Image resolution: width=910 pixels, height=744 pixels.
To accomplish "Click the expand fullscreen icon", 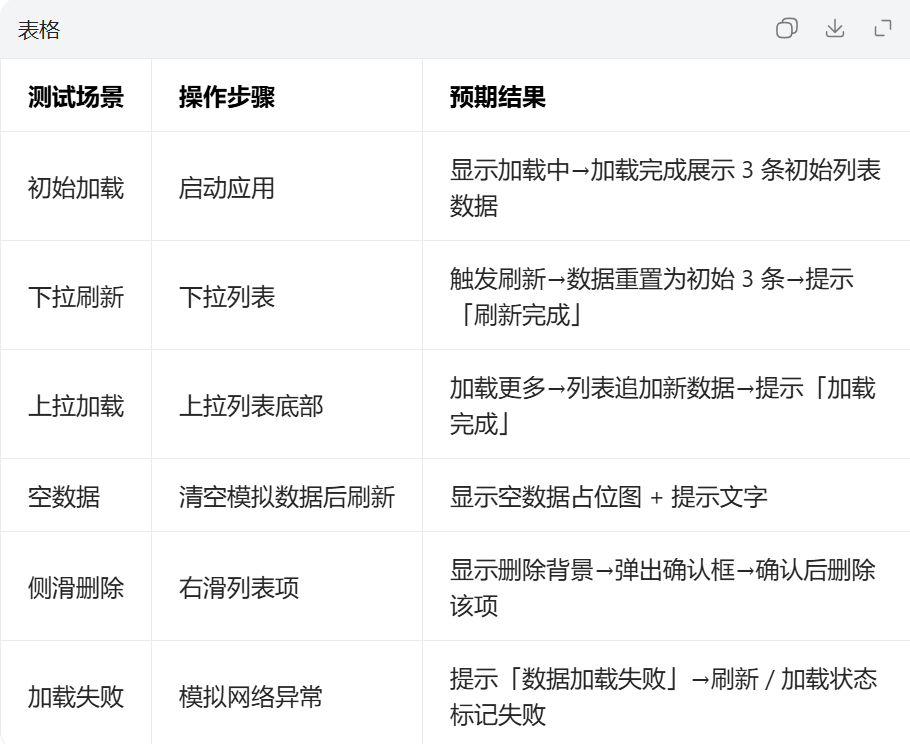I will pos(883,28).
